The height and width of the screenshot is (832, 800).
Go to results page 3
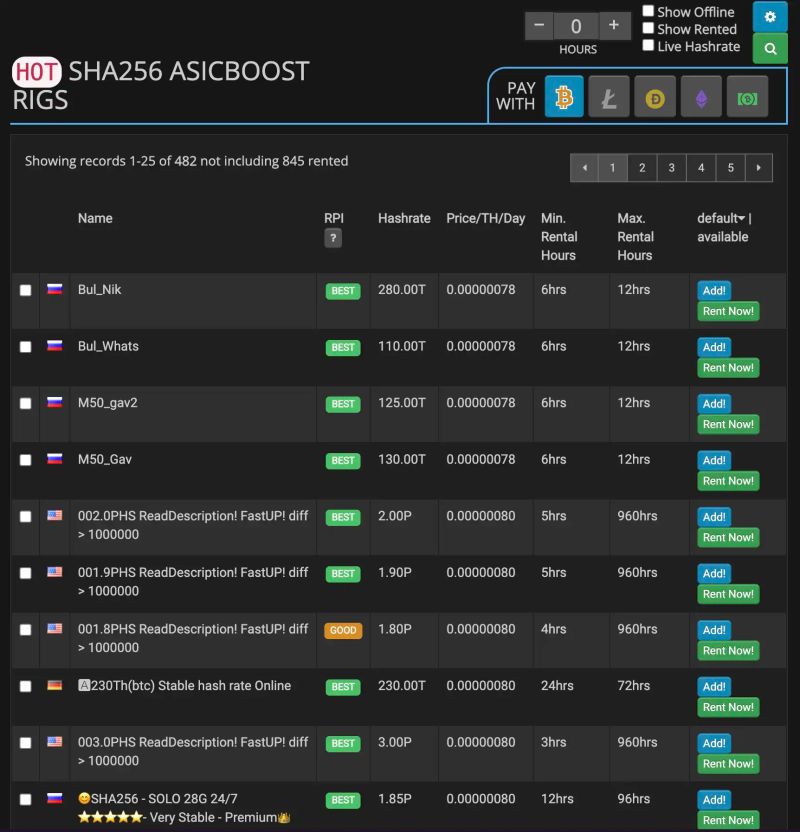point(671,167)
